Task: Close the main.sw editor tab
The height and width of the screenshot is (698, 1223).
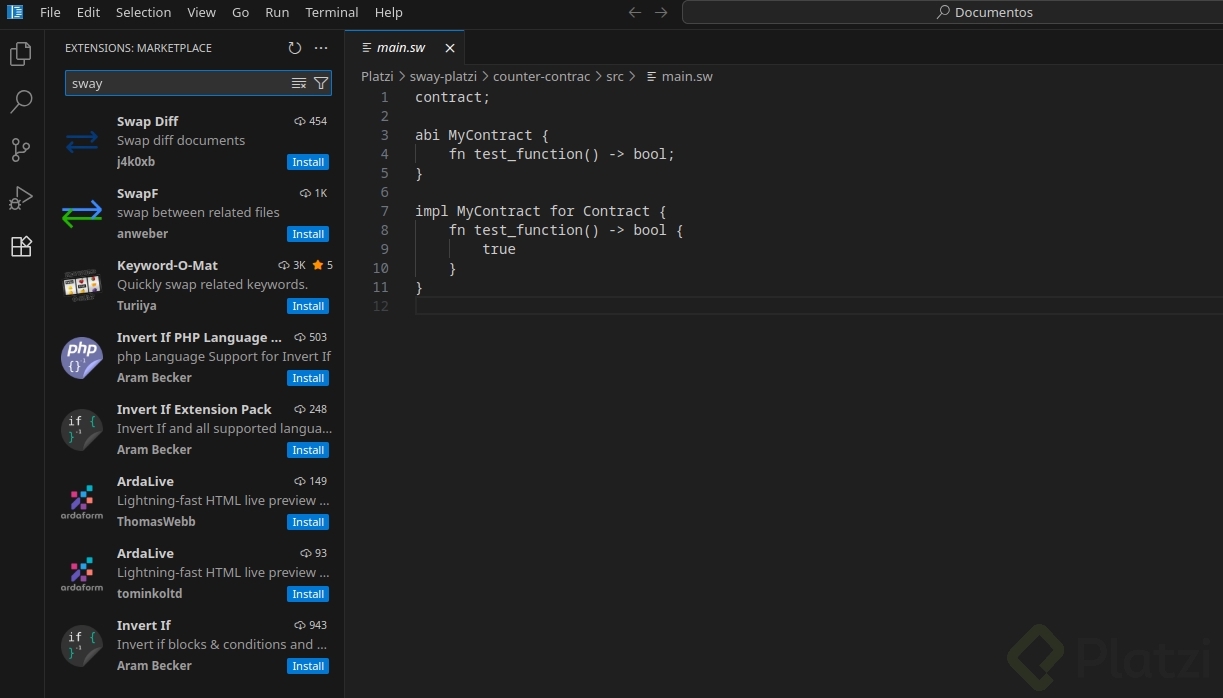Action: point(450,48)
